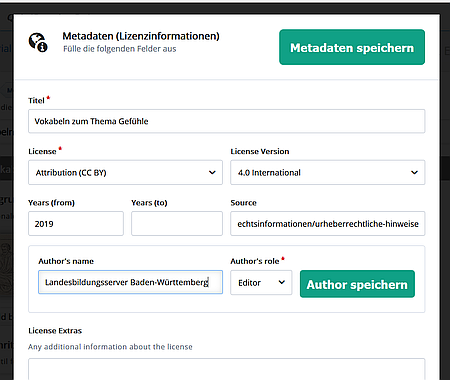Click the License Extras label
450x380 pixels.
(x=55, y=331)
